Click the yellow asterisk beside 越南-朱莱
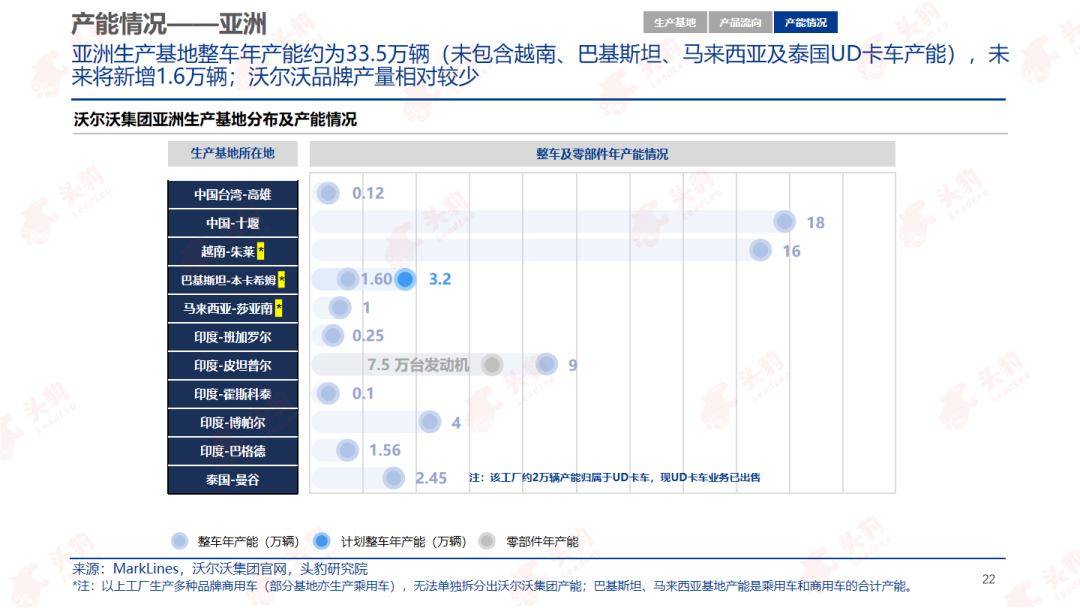1080x608 pixels. (x=260, y=251)
